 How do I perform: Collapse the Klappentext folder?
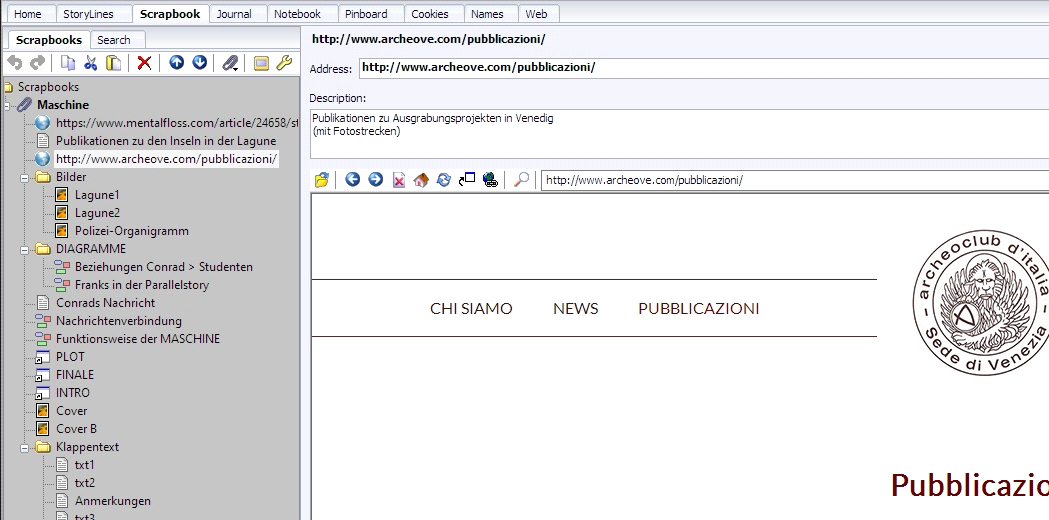[25, 447]
